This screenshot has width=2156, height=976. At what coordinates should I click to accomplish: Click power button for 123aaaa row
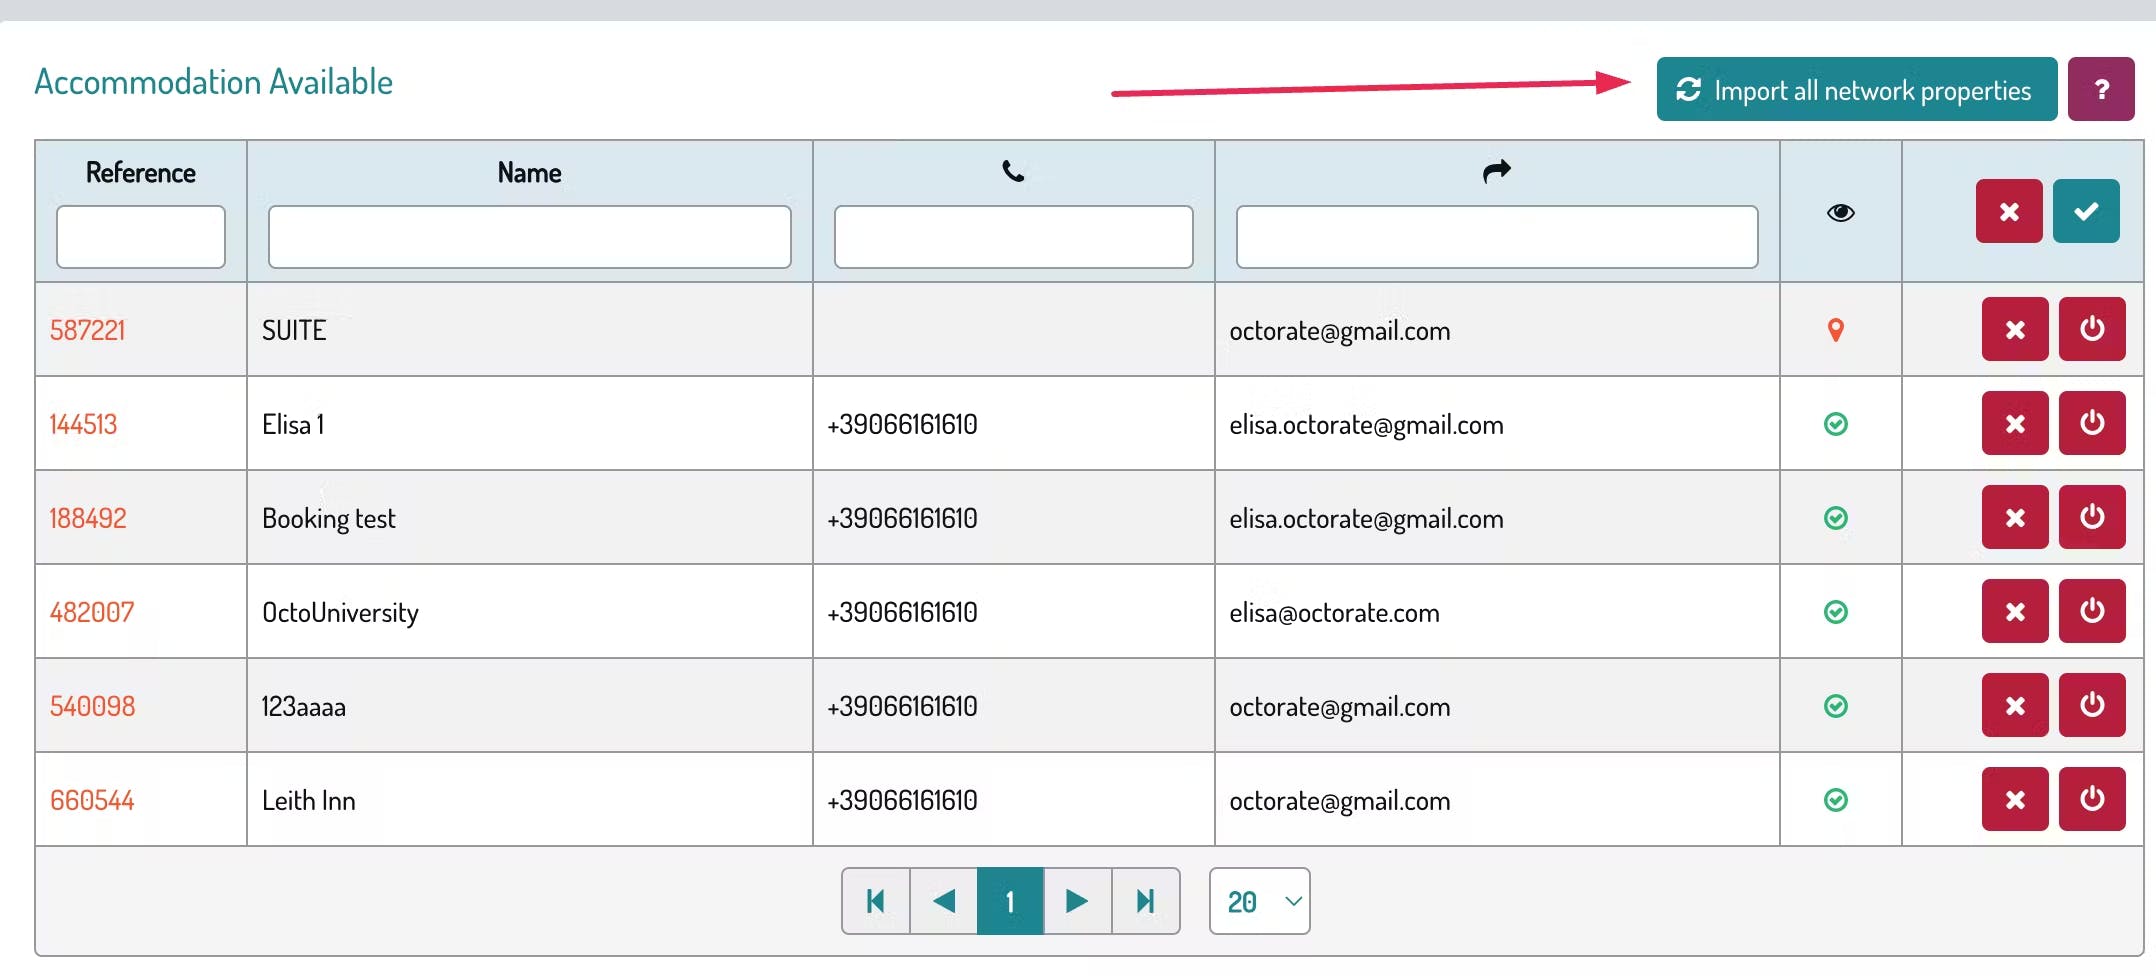(2092, 705)
